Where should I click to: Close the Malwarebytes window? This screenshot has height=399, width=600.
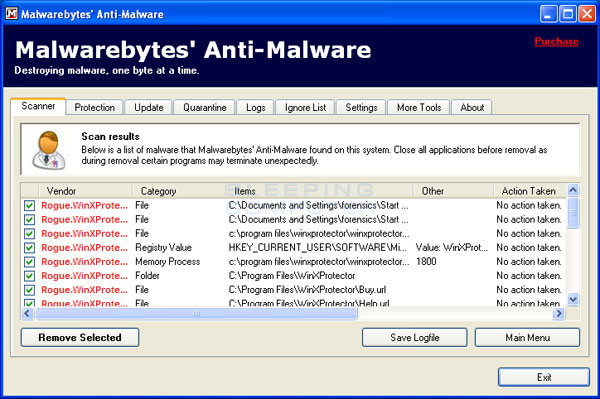[x=587, y=14]
